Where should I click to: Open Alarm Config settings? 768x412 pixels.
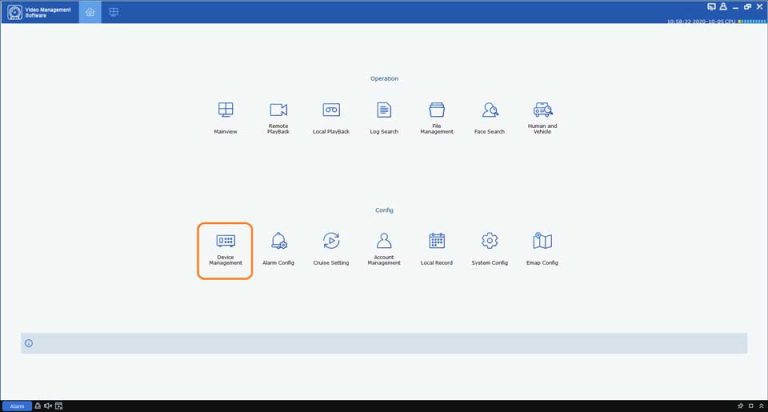tap(278, 241)
